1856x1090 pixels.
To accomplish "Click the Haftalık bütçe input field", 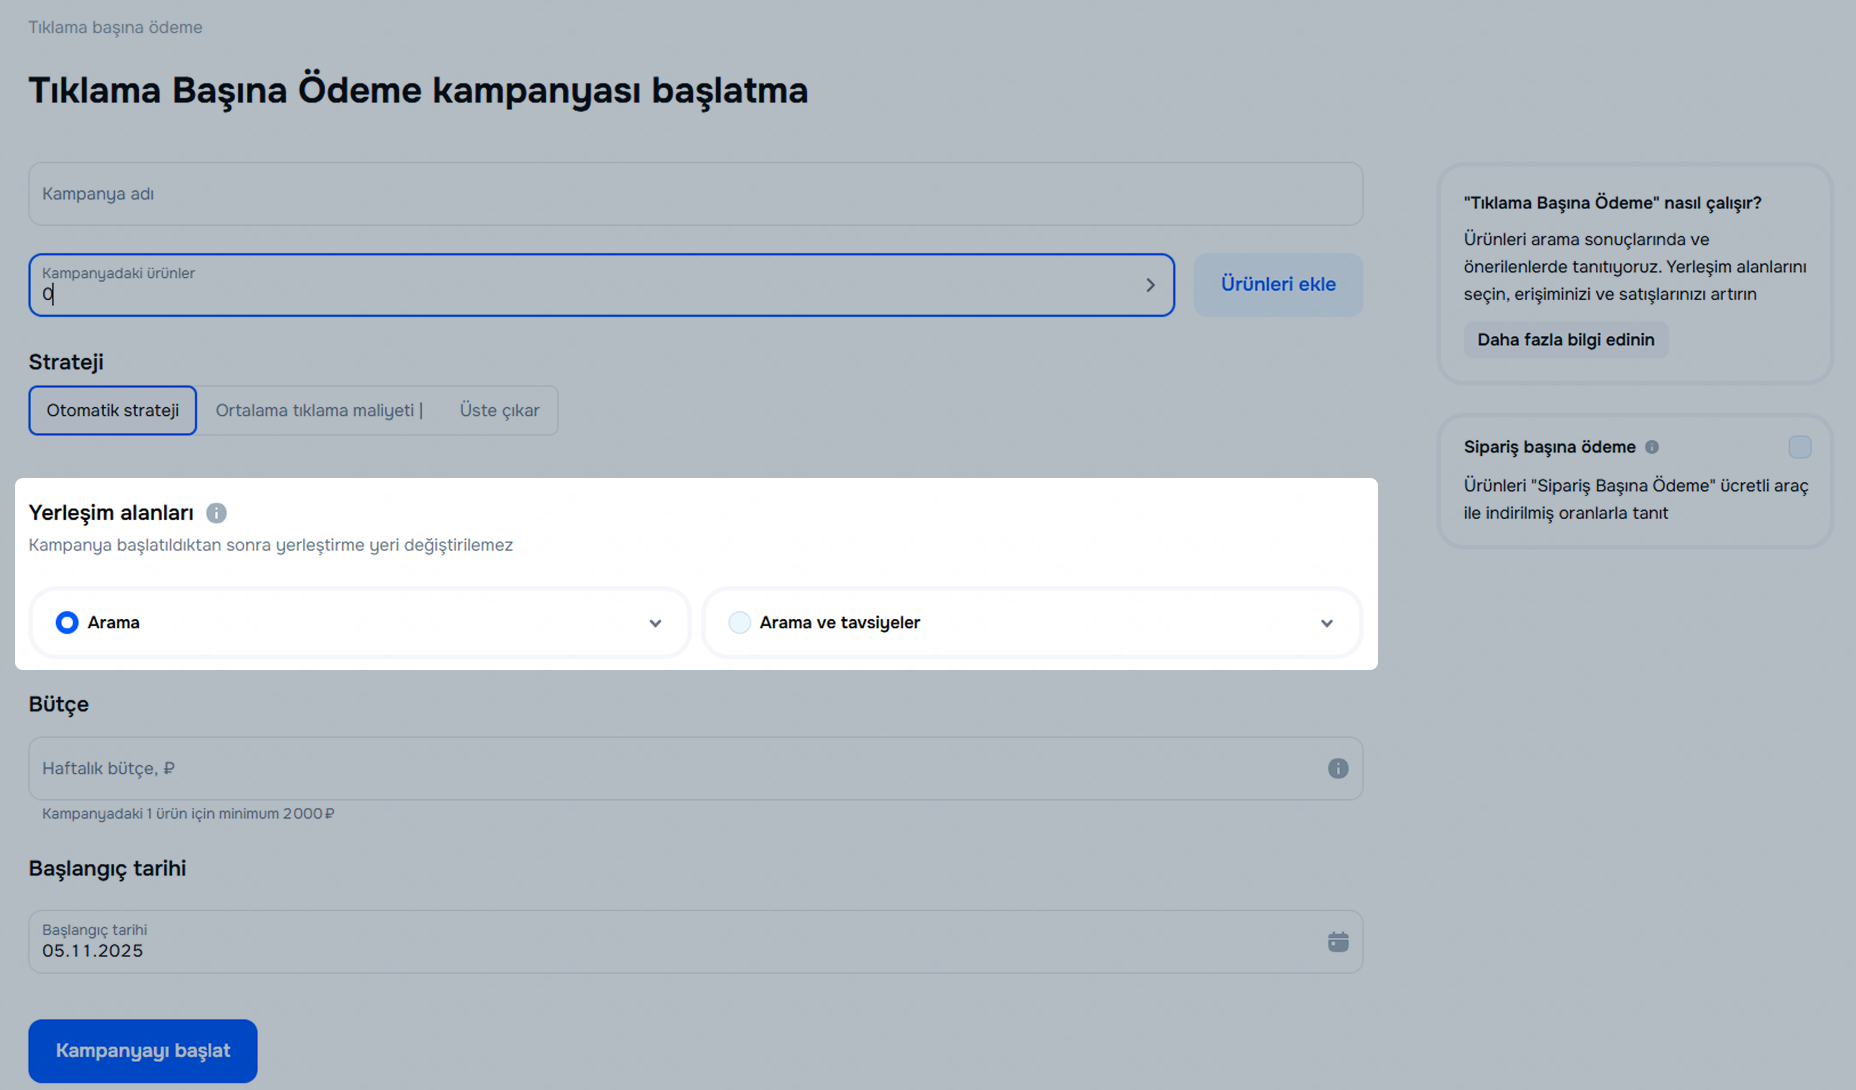I will tap(670, 768).
